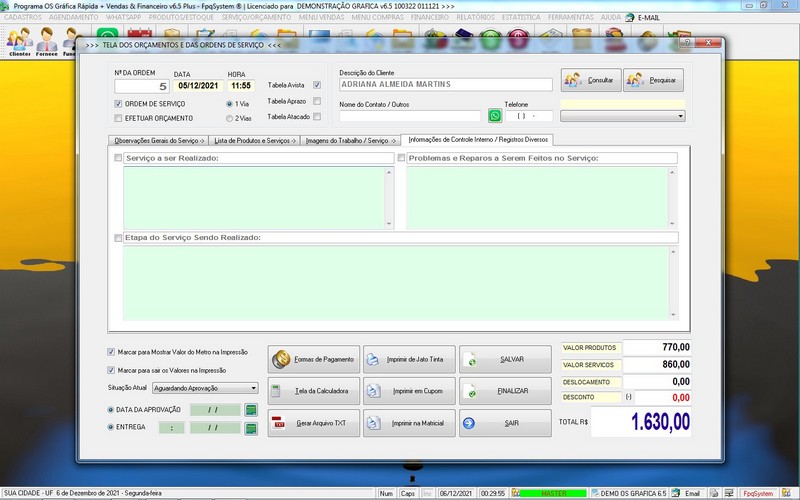Viewport: 800px width, 500px height.
Task: Click the Pesquisar client button
Action: (x=653, y=80)
